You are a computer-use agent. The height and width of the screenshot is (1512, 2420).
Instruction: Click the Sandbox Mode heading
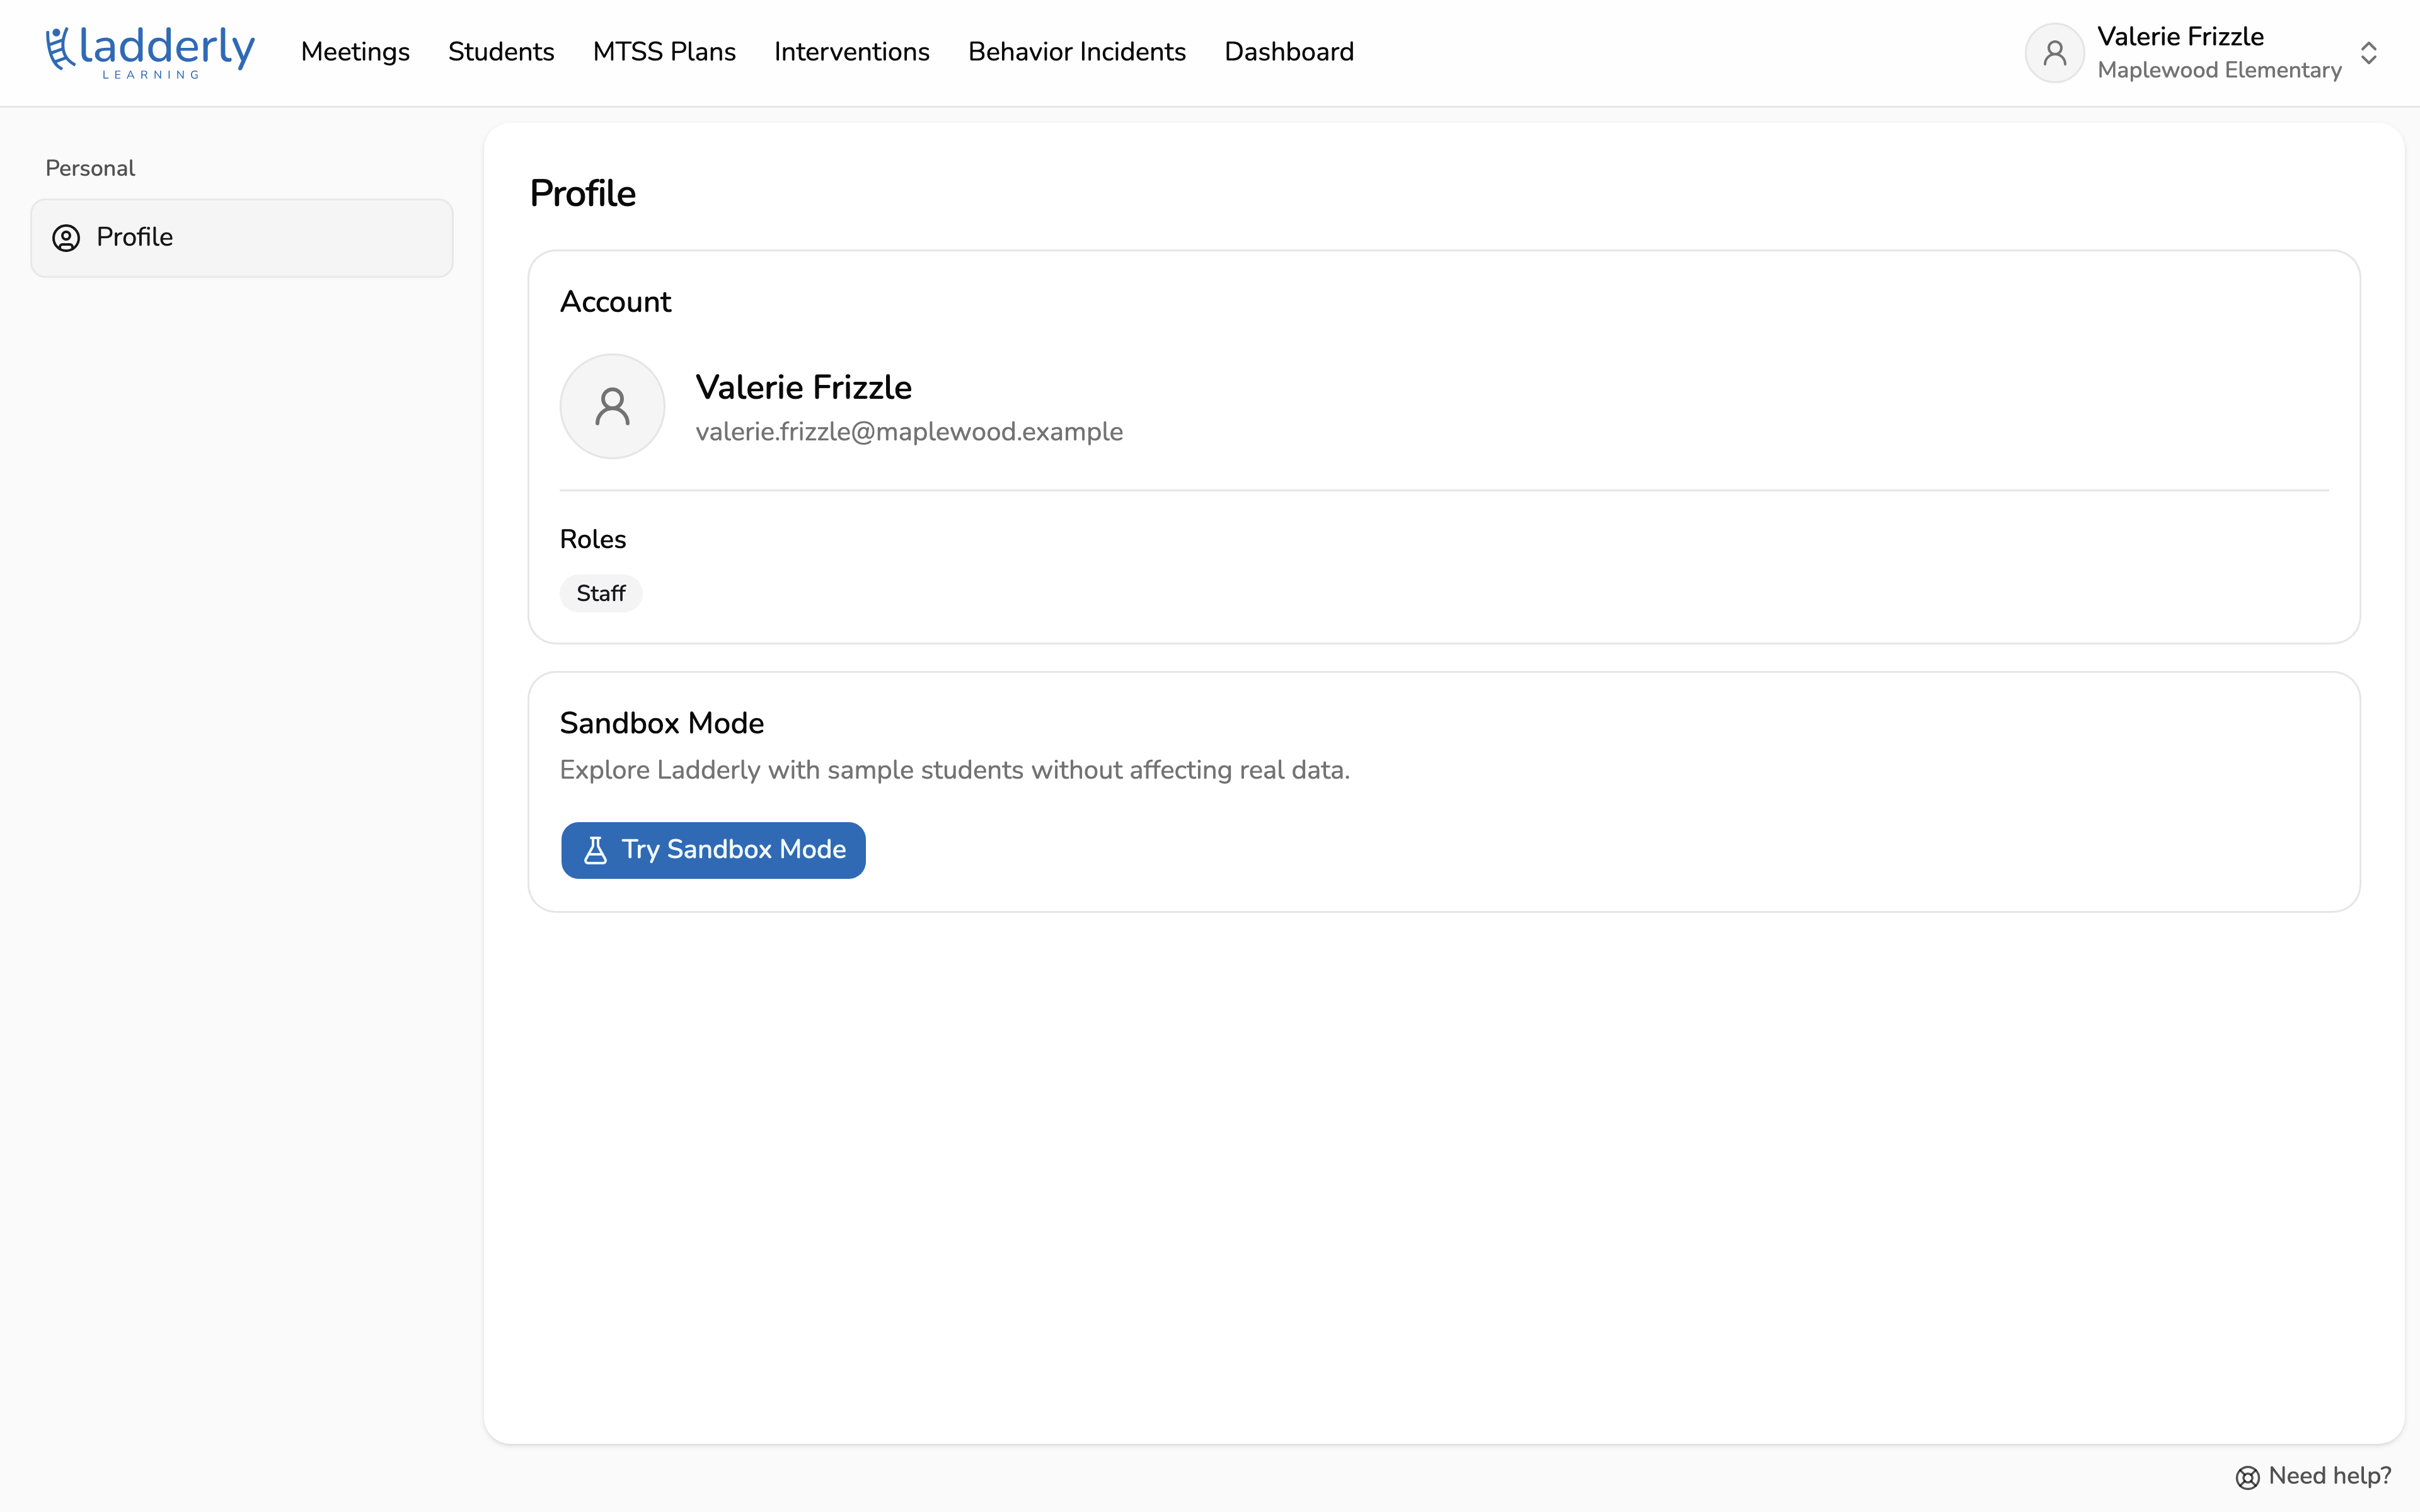pyautogui.click(x=661, y=723)
